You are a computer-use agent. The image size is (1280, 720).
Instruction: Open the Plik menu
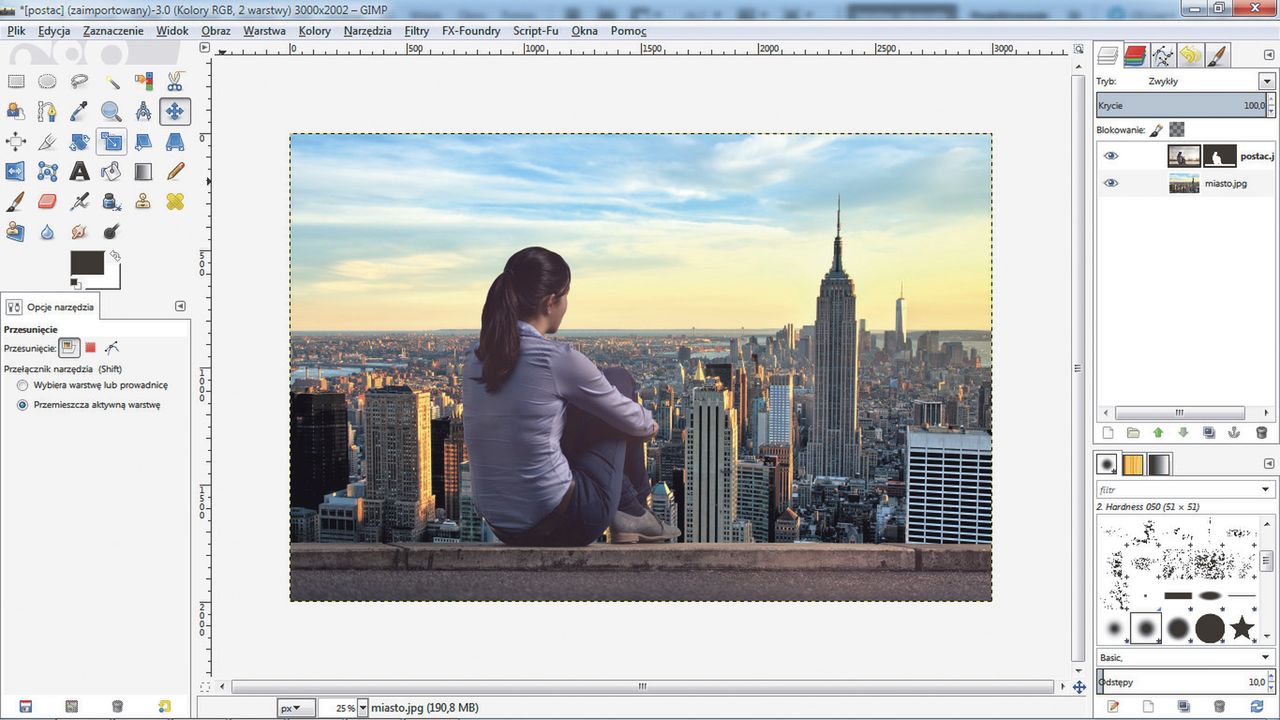tap(15, 31)
